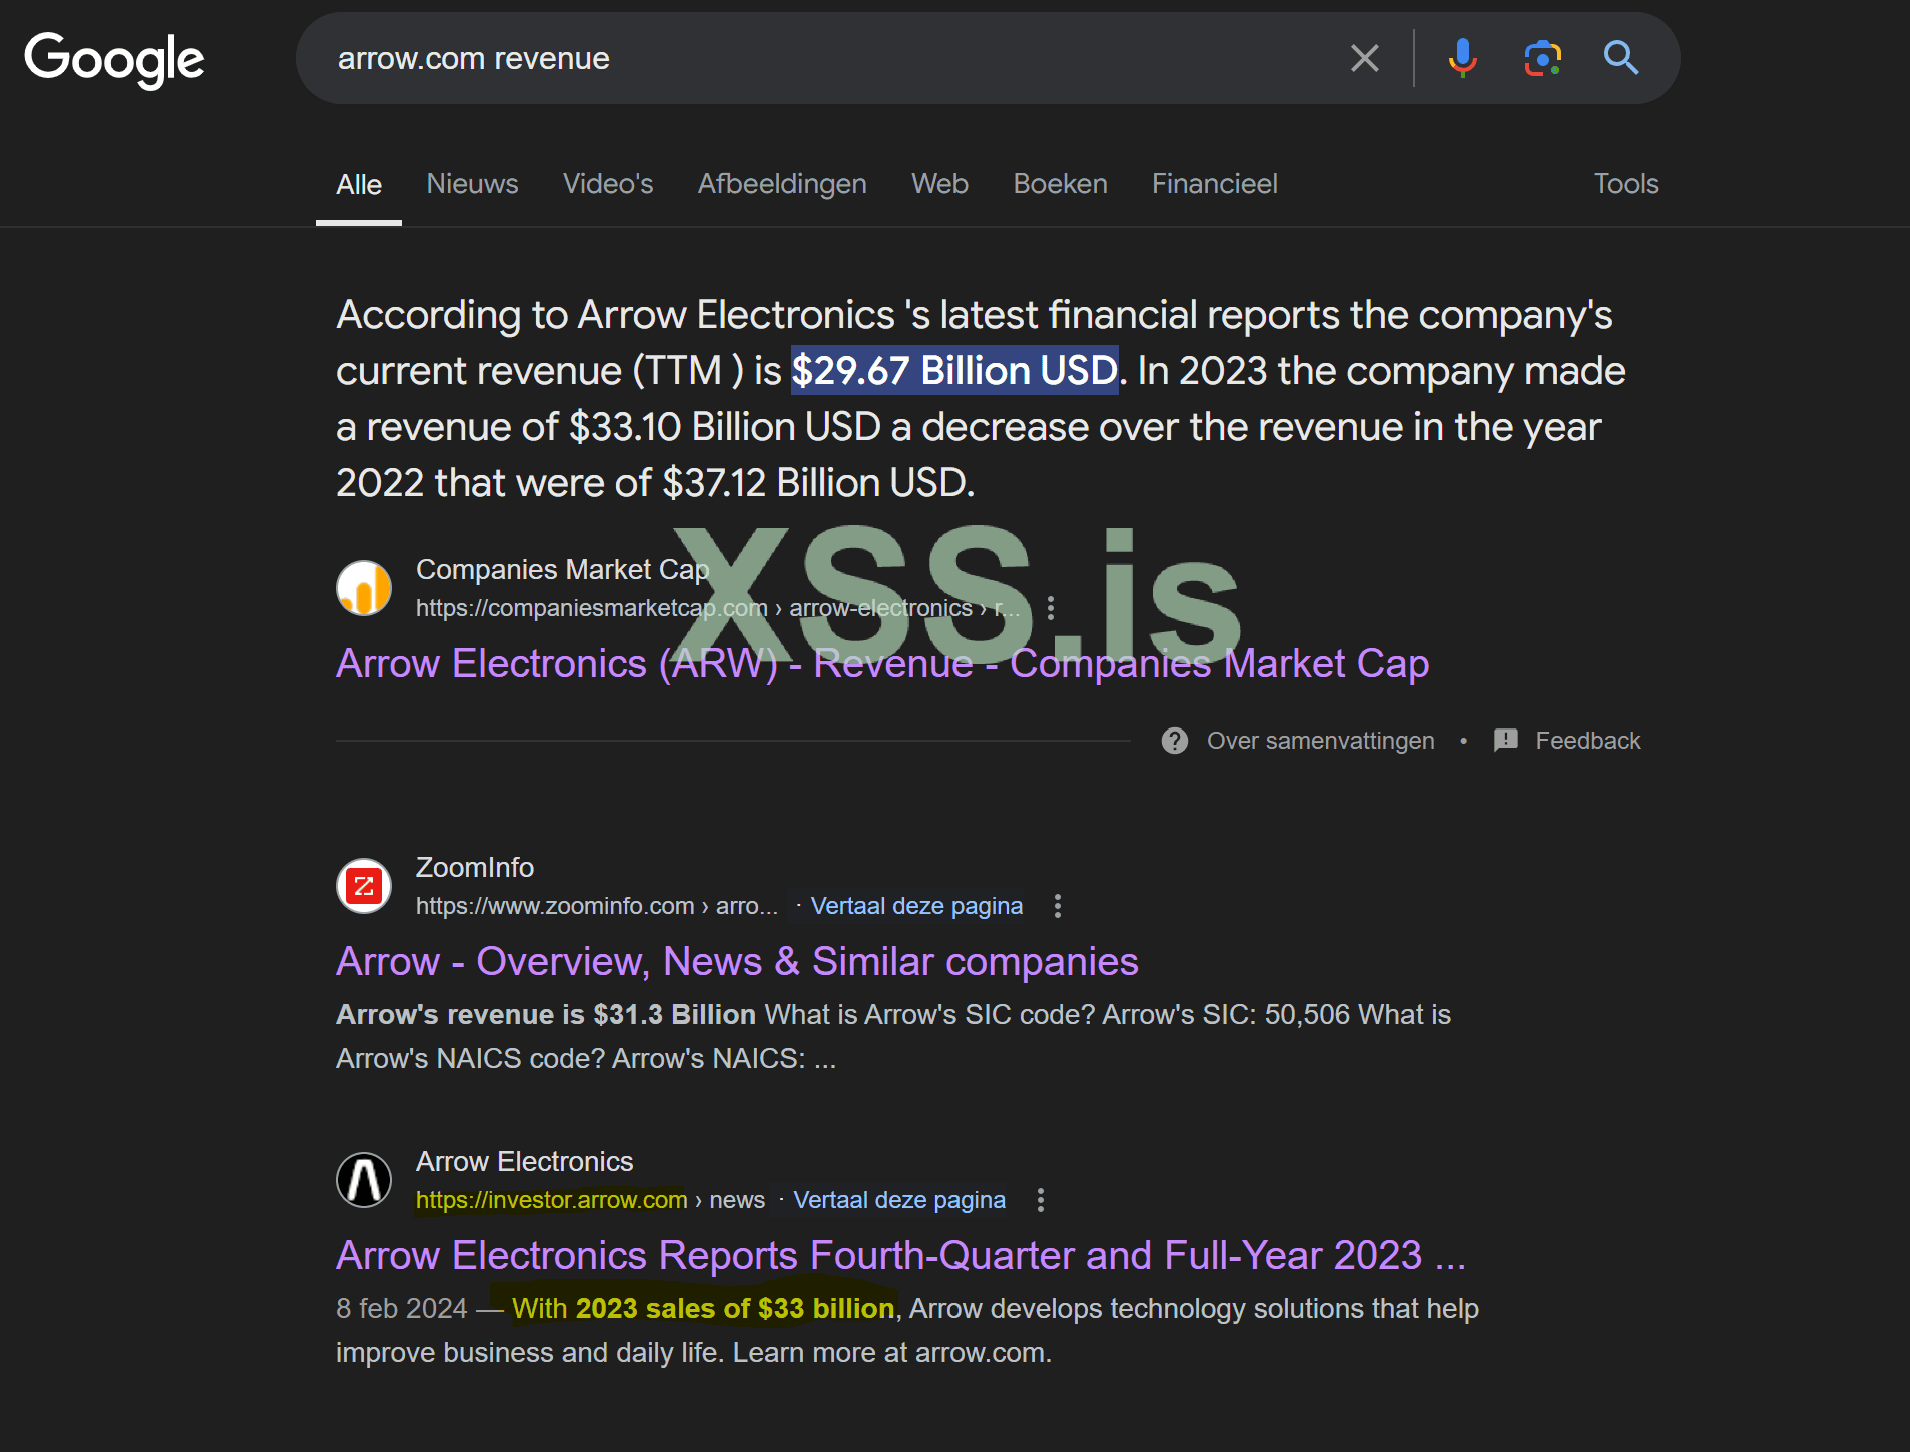Image resolution: width=1910 pixels, height=1452 pixels.
Task: Switch to the Afbeeldingen tab
Action: click(782, 184)
